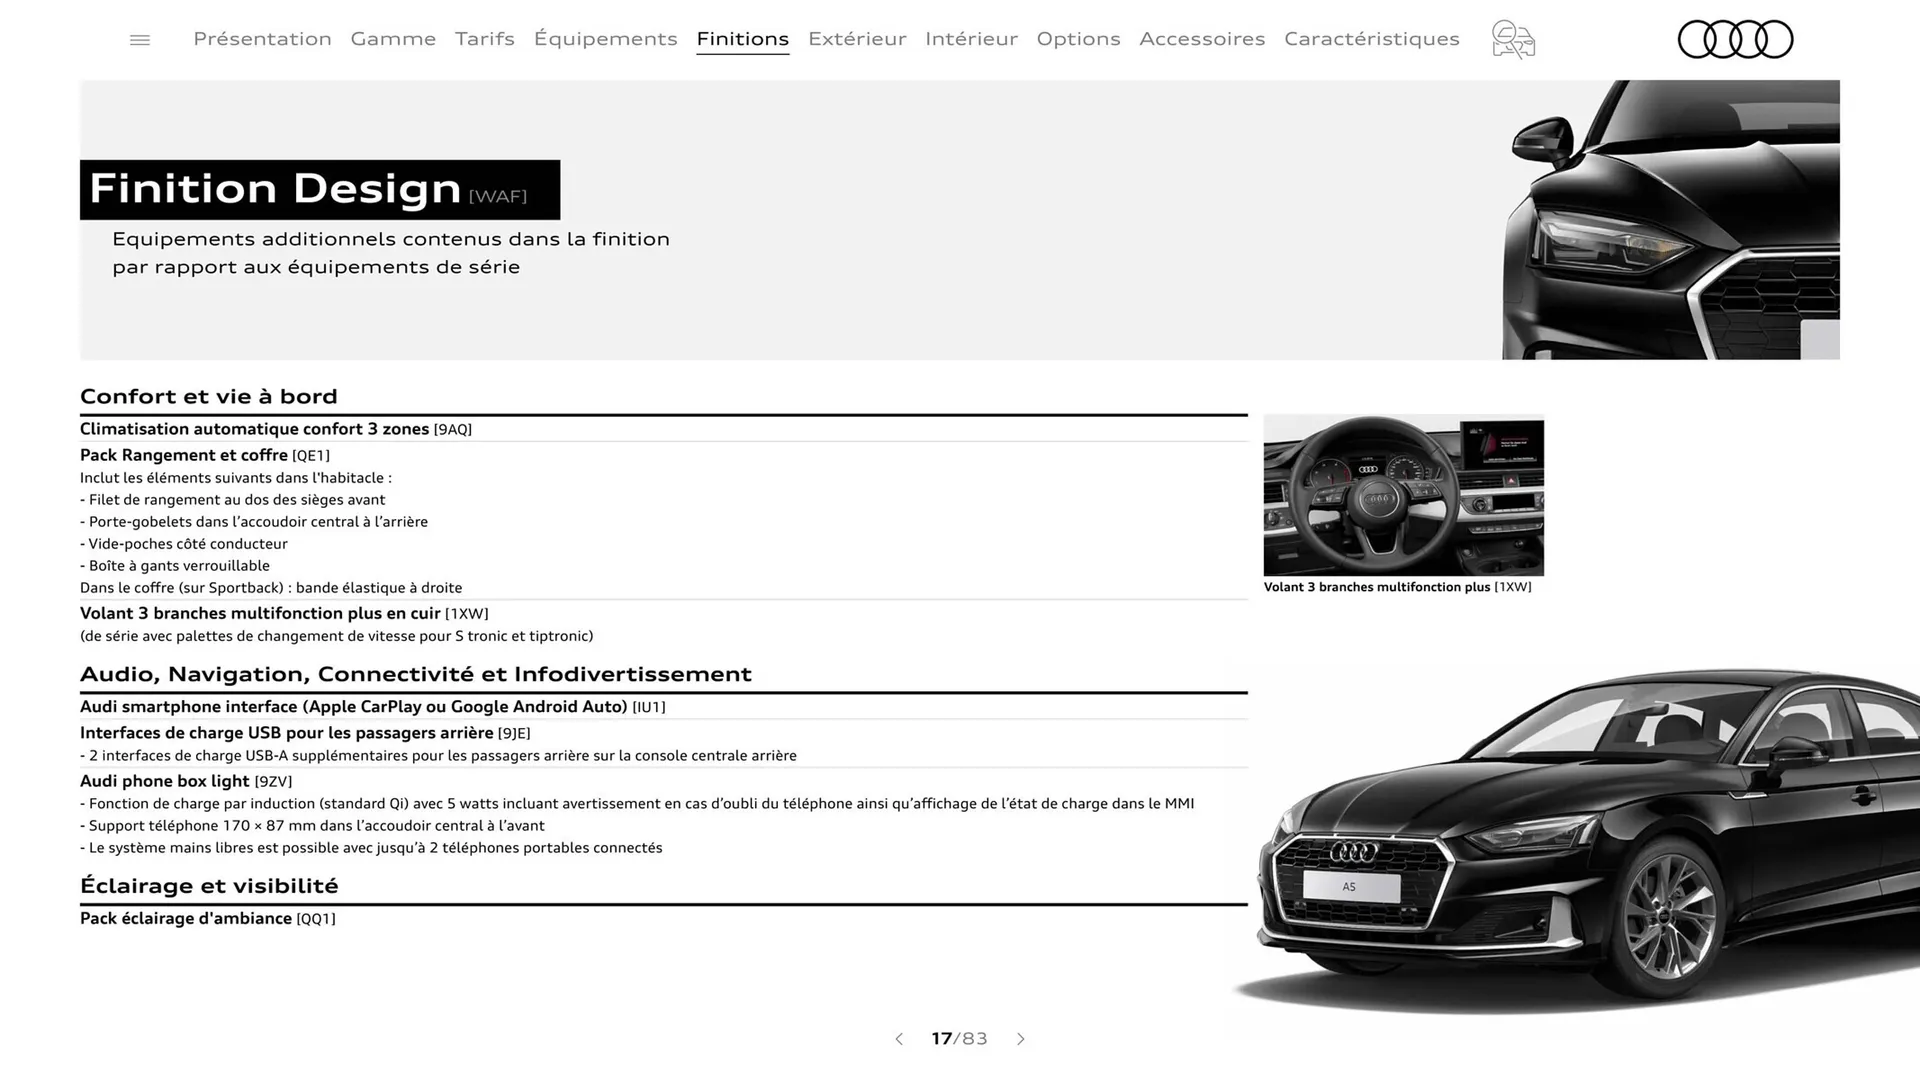Go to previous page arrow
The image size is (1920, 1080).
point(899,1039)
